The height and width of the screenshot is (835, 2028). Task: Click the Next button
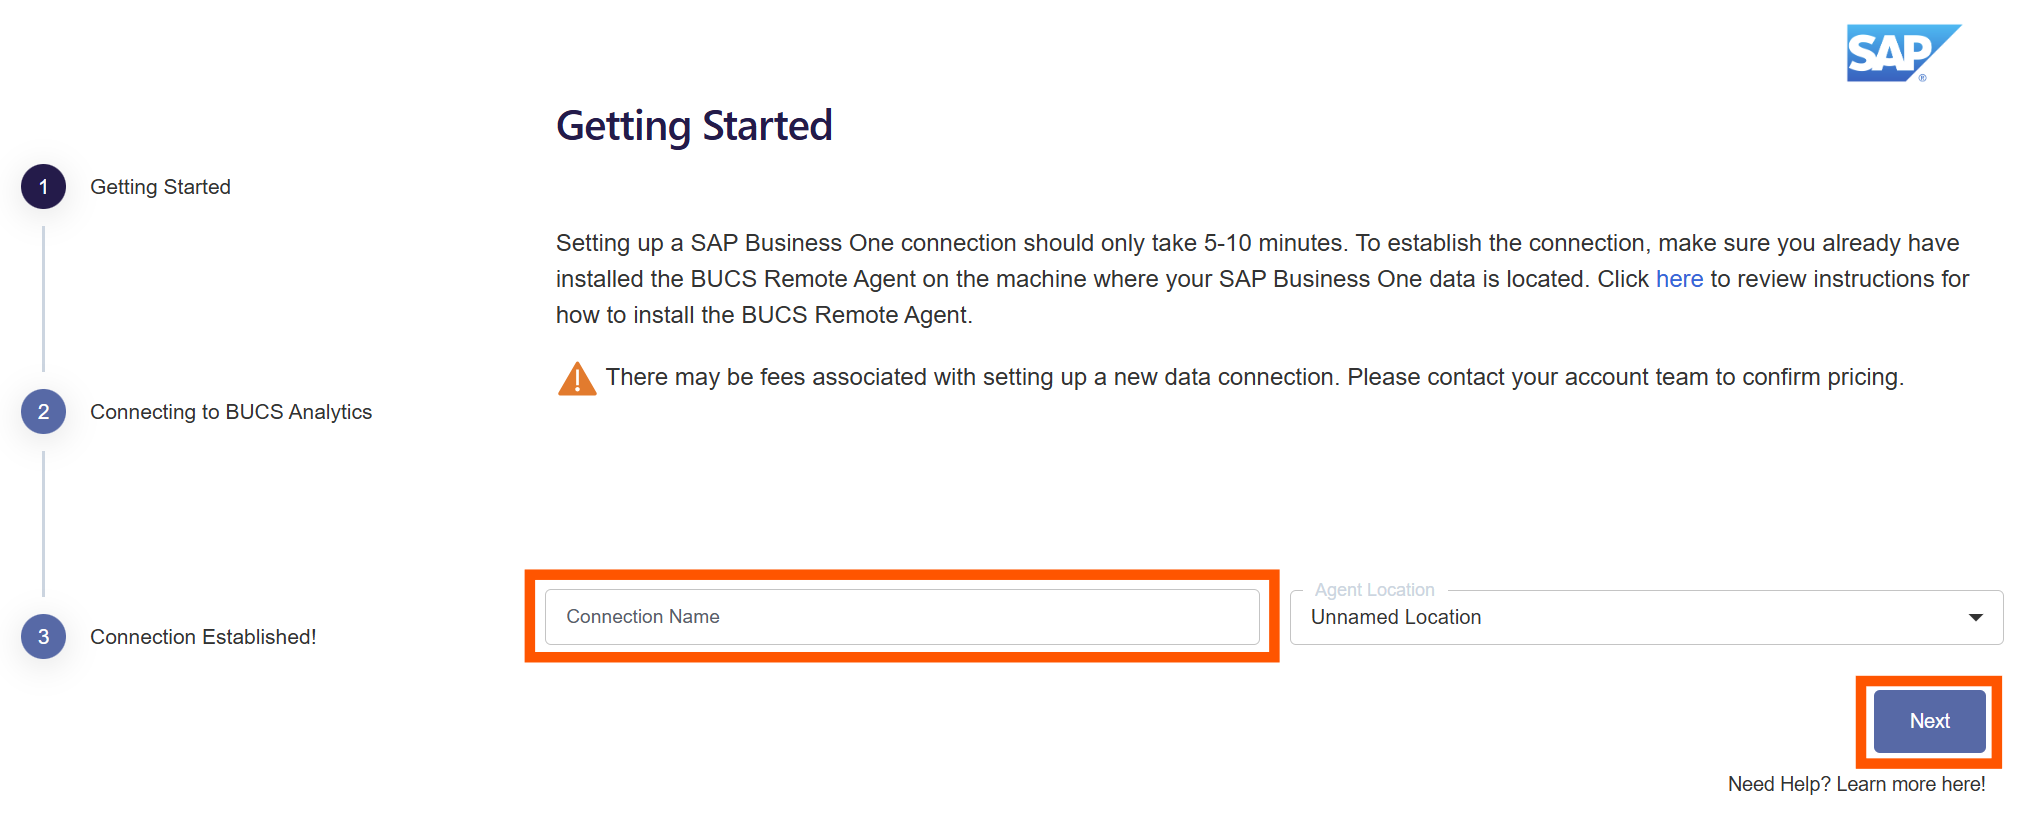point(1928,721)
